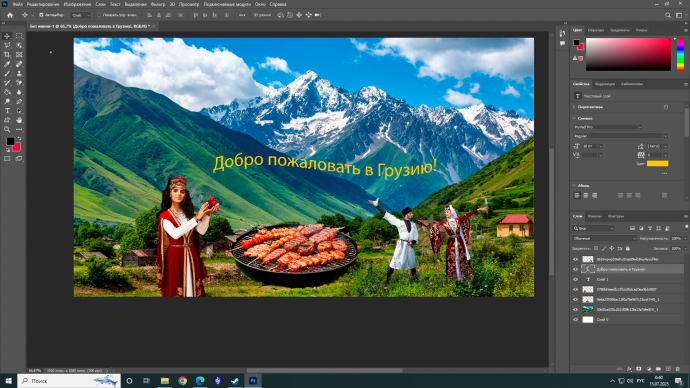Click the hue slider in Color panel
Viewport: 690px width, 388px height.
click(680, 54)
